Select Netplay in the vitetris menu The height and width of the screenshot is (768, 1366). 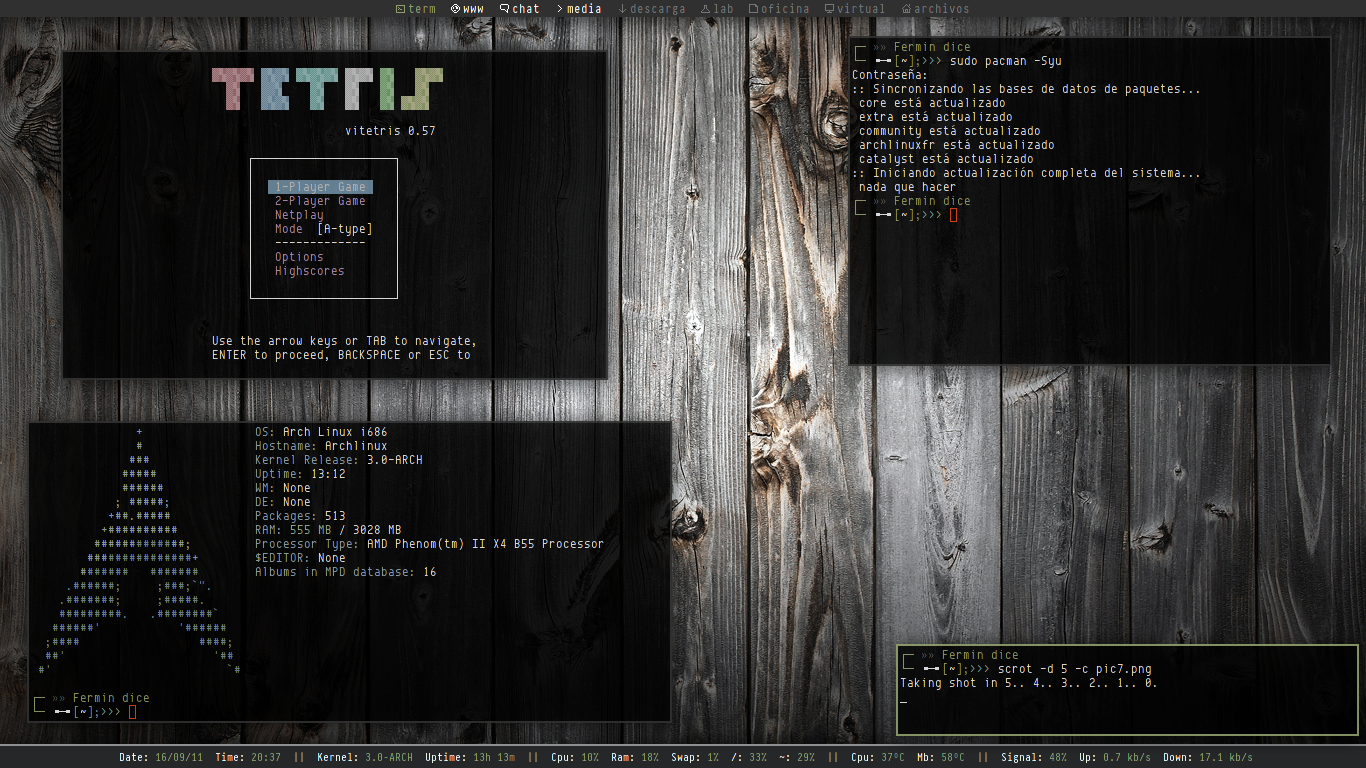[x=299, y=215]
